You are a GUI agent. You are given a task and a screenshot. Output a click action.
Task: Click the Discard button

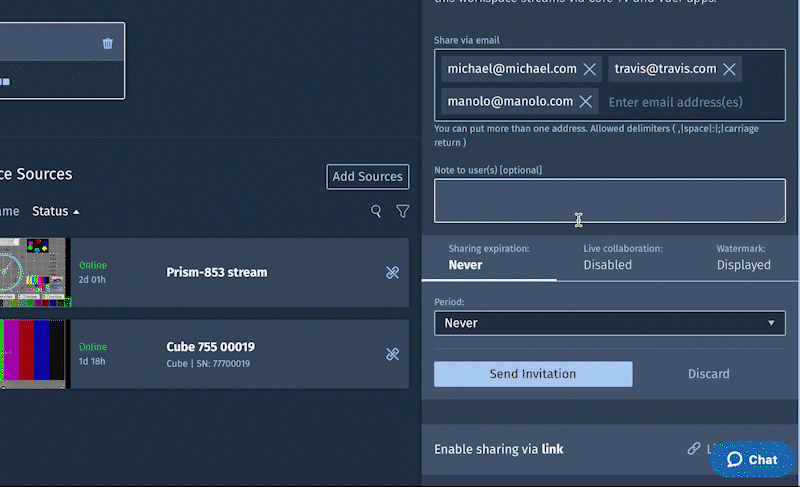click(x=708, y=374)
